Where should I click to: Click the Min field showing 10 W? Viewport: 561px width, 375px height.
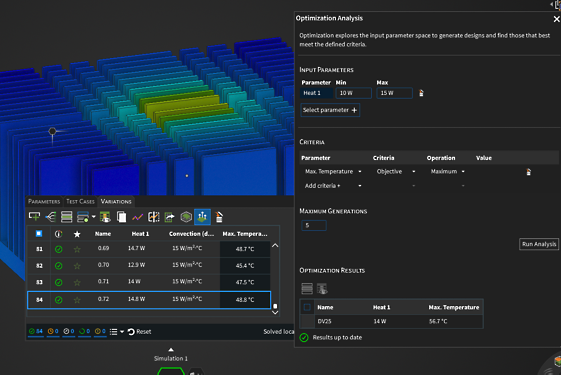(x=353, y=93)
